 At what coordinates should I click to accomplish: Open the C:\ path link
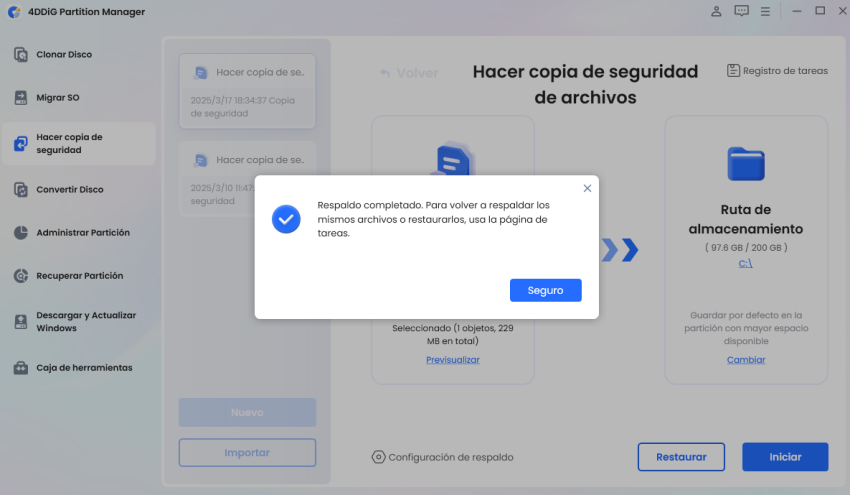[745, 263]
